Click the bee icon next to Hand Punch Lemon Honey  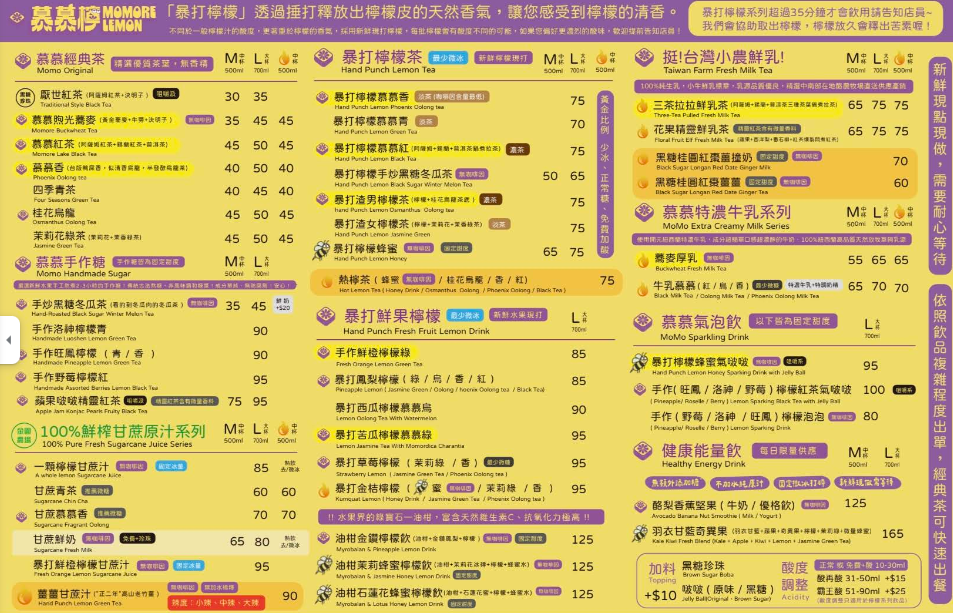[x=321, y=250]
